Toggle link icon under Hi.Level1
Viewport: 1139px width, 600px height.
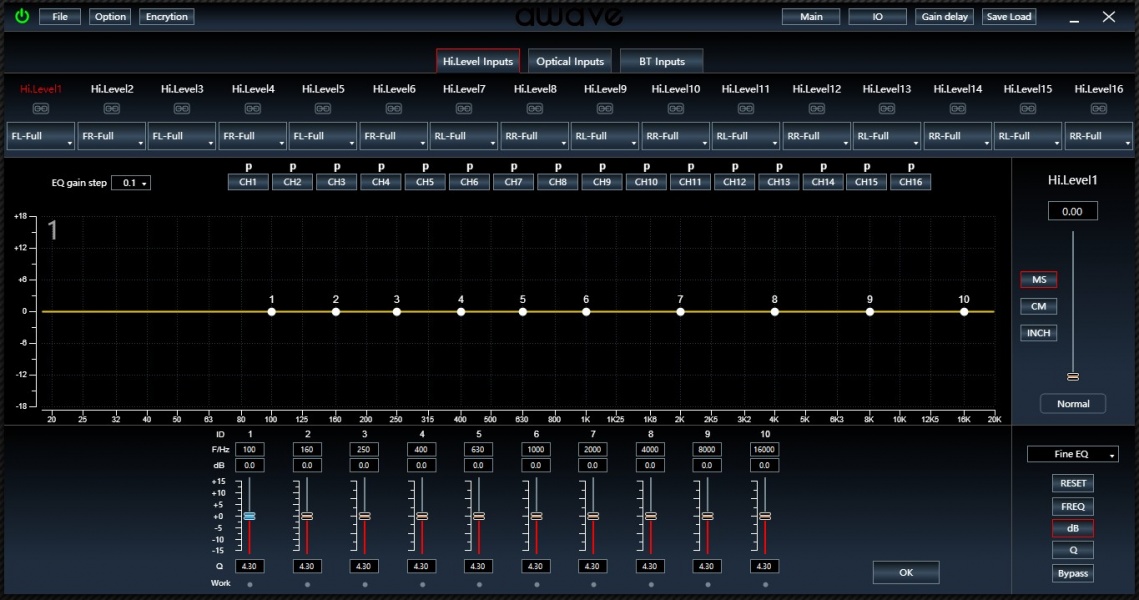click(x=41, y=109)
